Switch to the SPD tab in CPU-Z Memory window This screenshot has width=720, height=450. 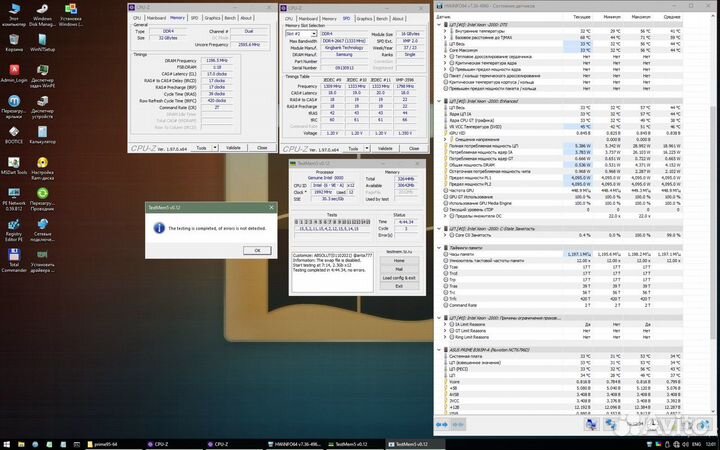pyautogui.click(x=195, y=18)
